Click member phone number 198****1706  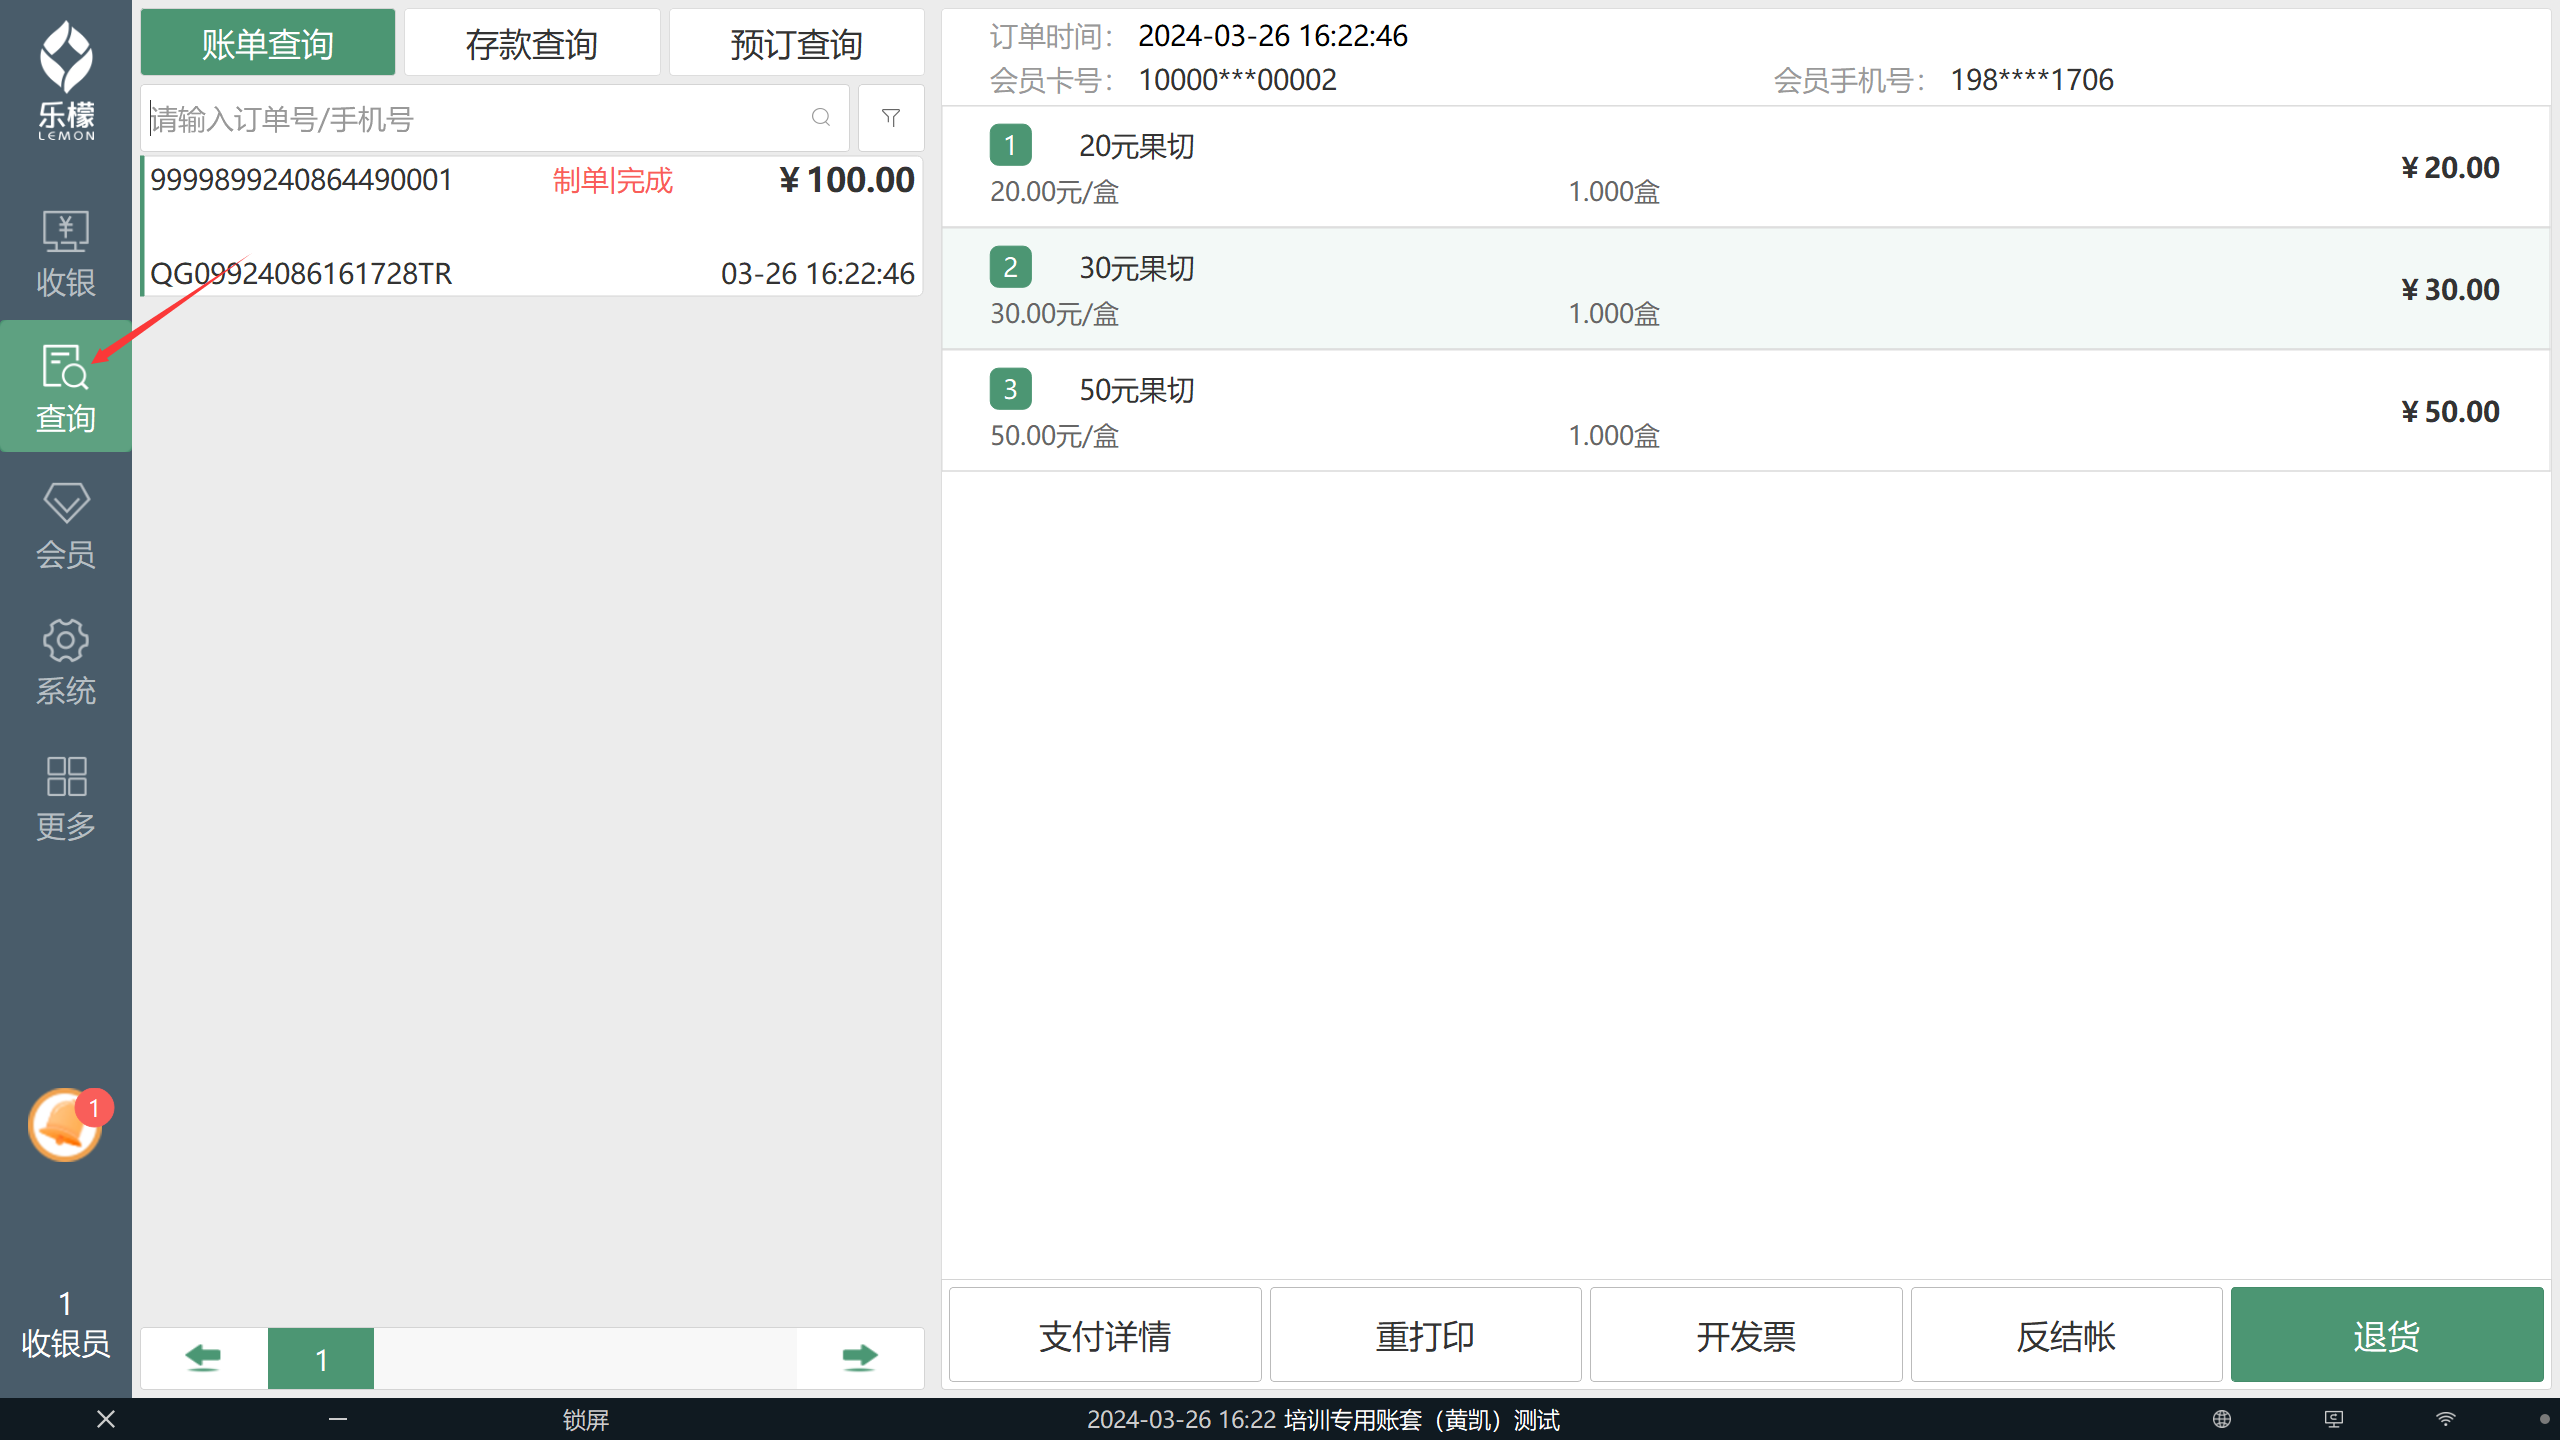click(2032, 80)
